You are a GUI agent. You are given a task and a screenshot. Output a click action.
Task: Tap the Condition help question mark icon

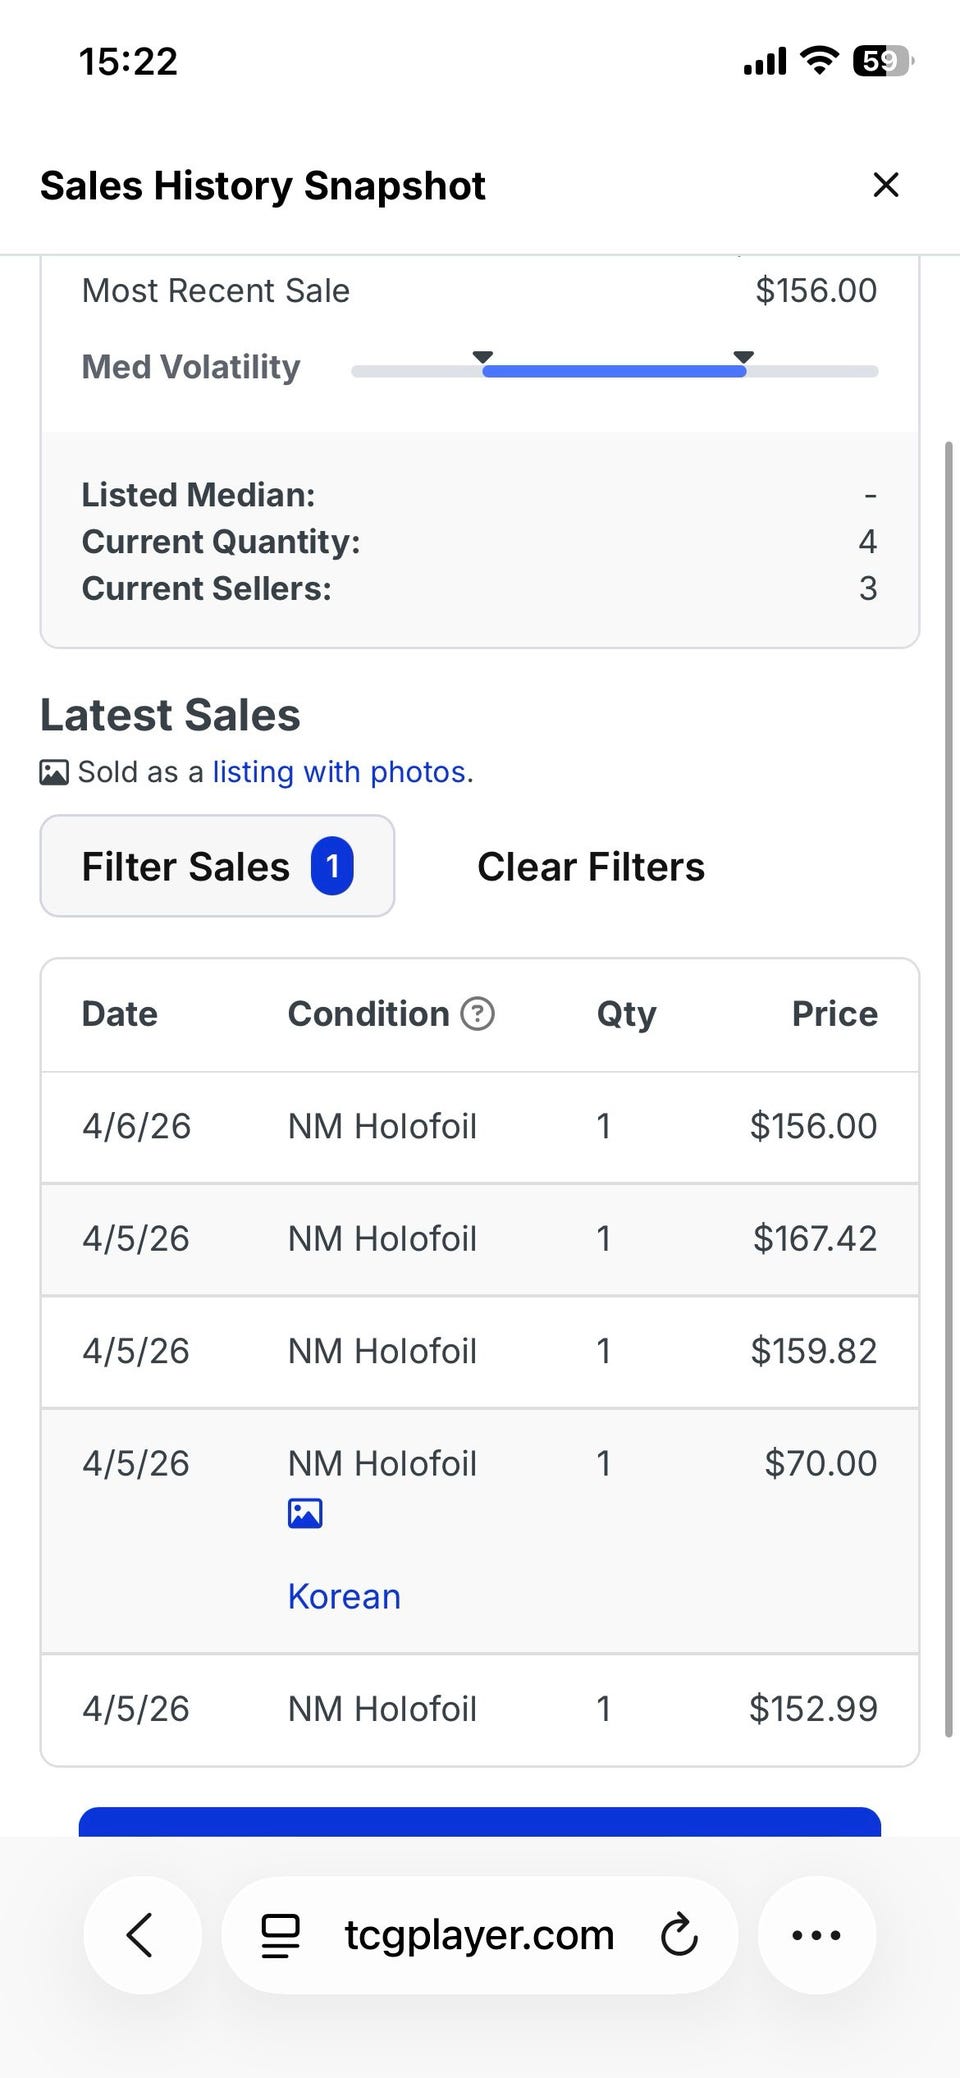(x=478, y=1014)
